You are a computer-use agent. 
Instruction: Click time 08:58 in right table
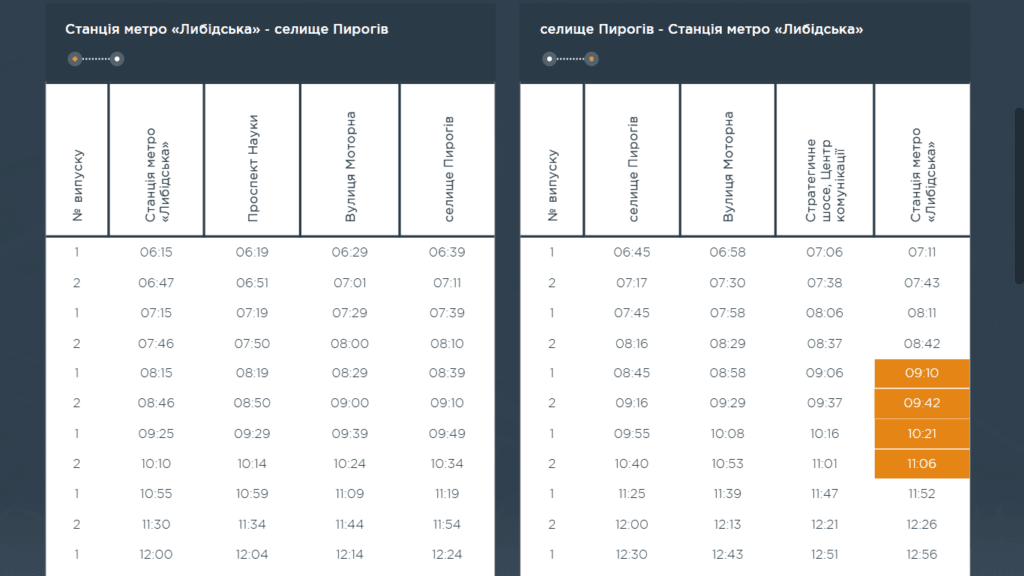point(728,373)
